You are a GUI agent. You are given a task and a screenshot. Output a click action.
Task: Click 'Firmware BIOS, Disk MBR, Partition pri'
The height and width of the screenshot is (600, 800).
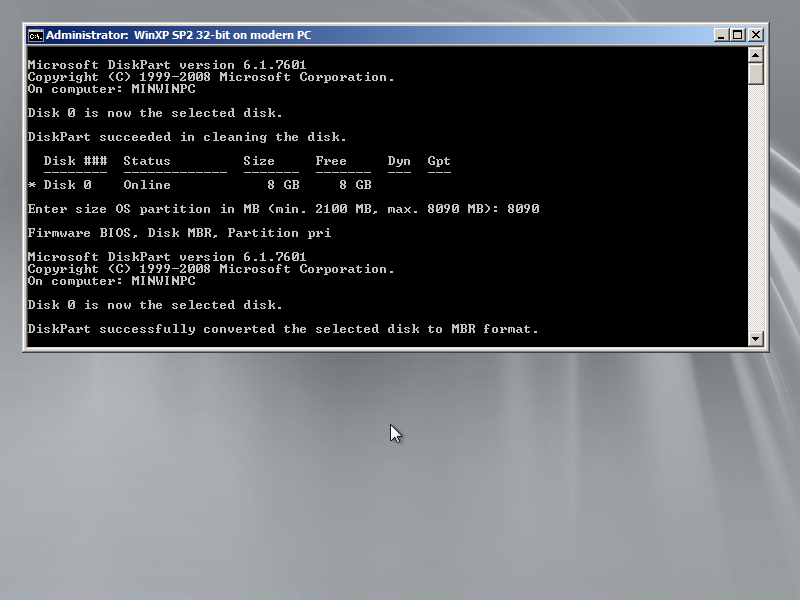179,233
